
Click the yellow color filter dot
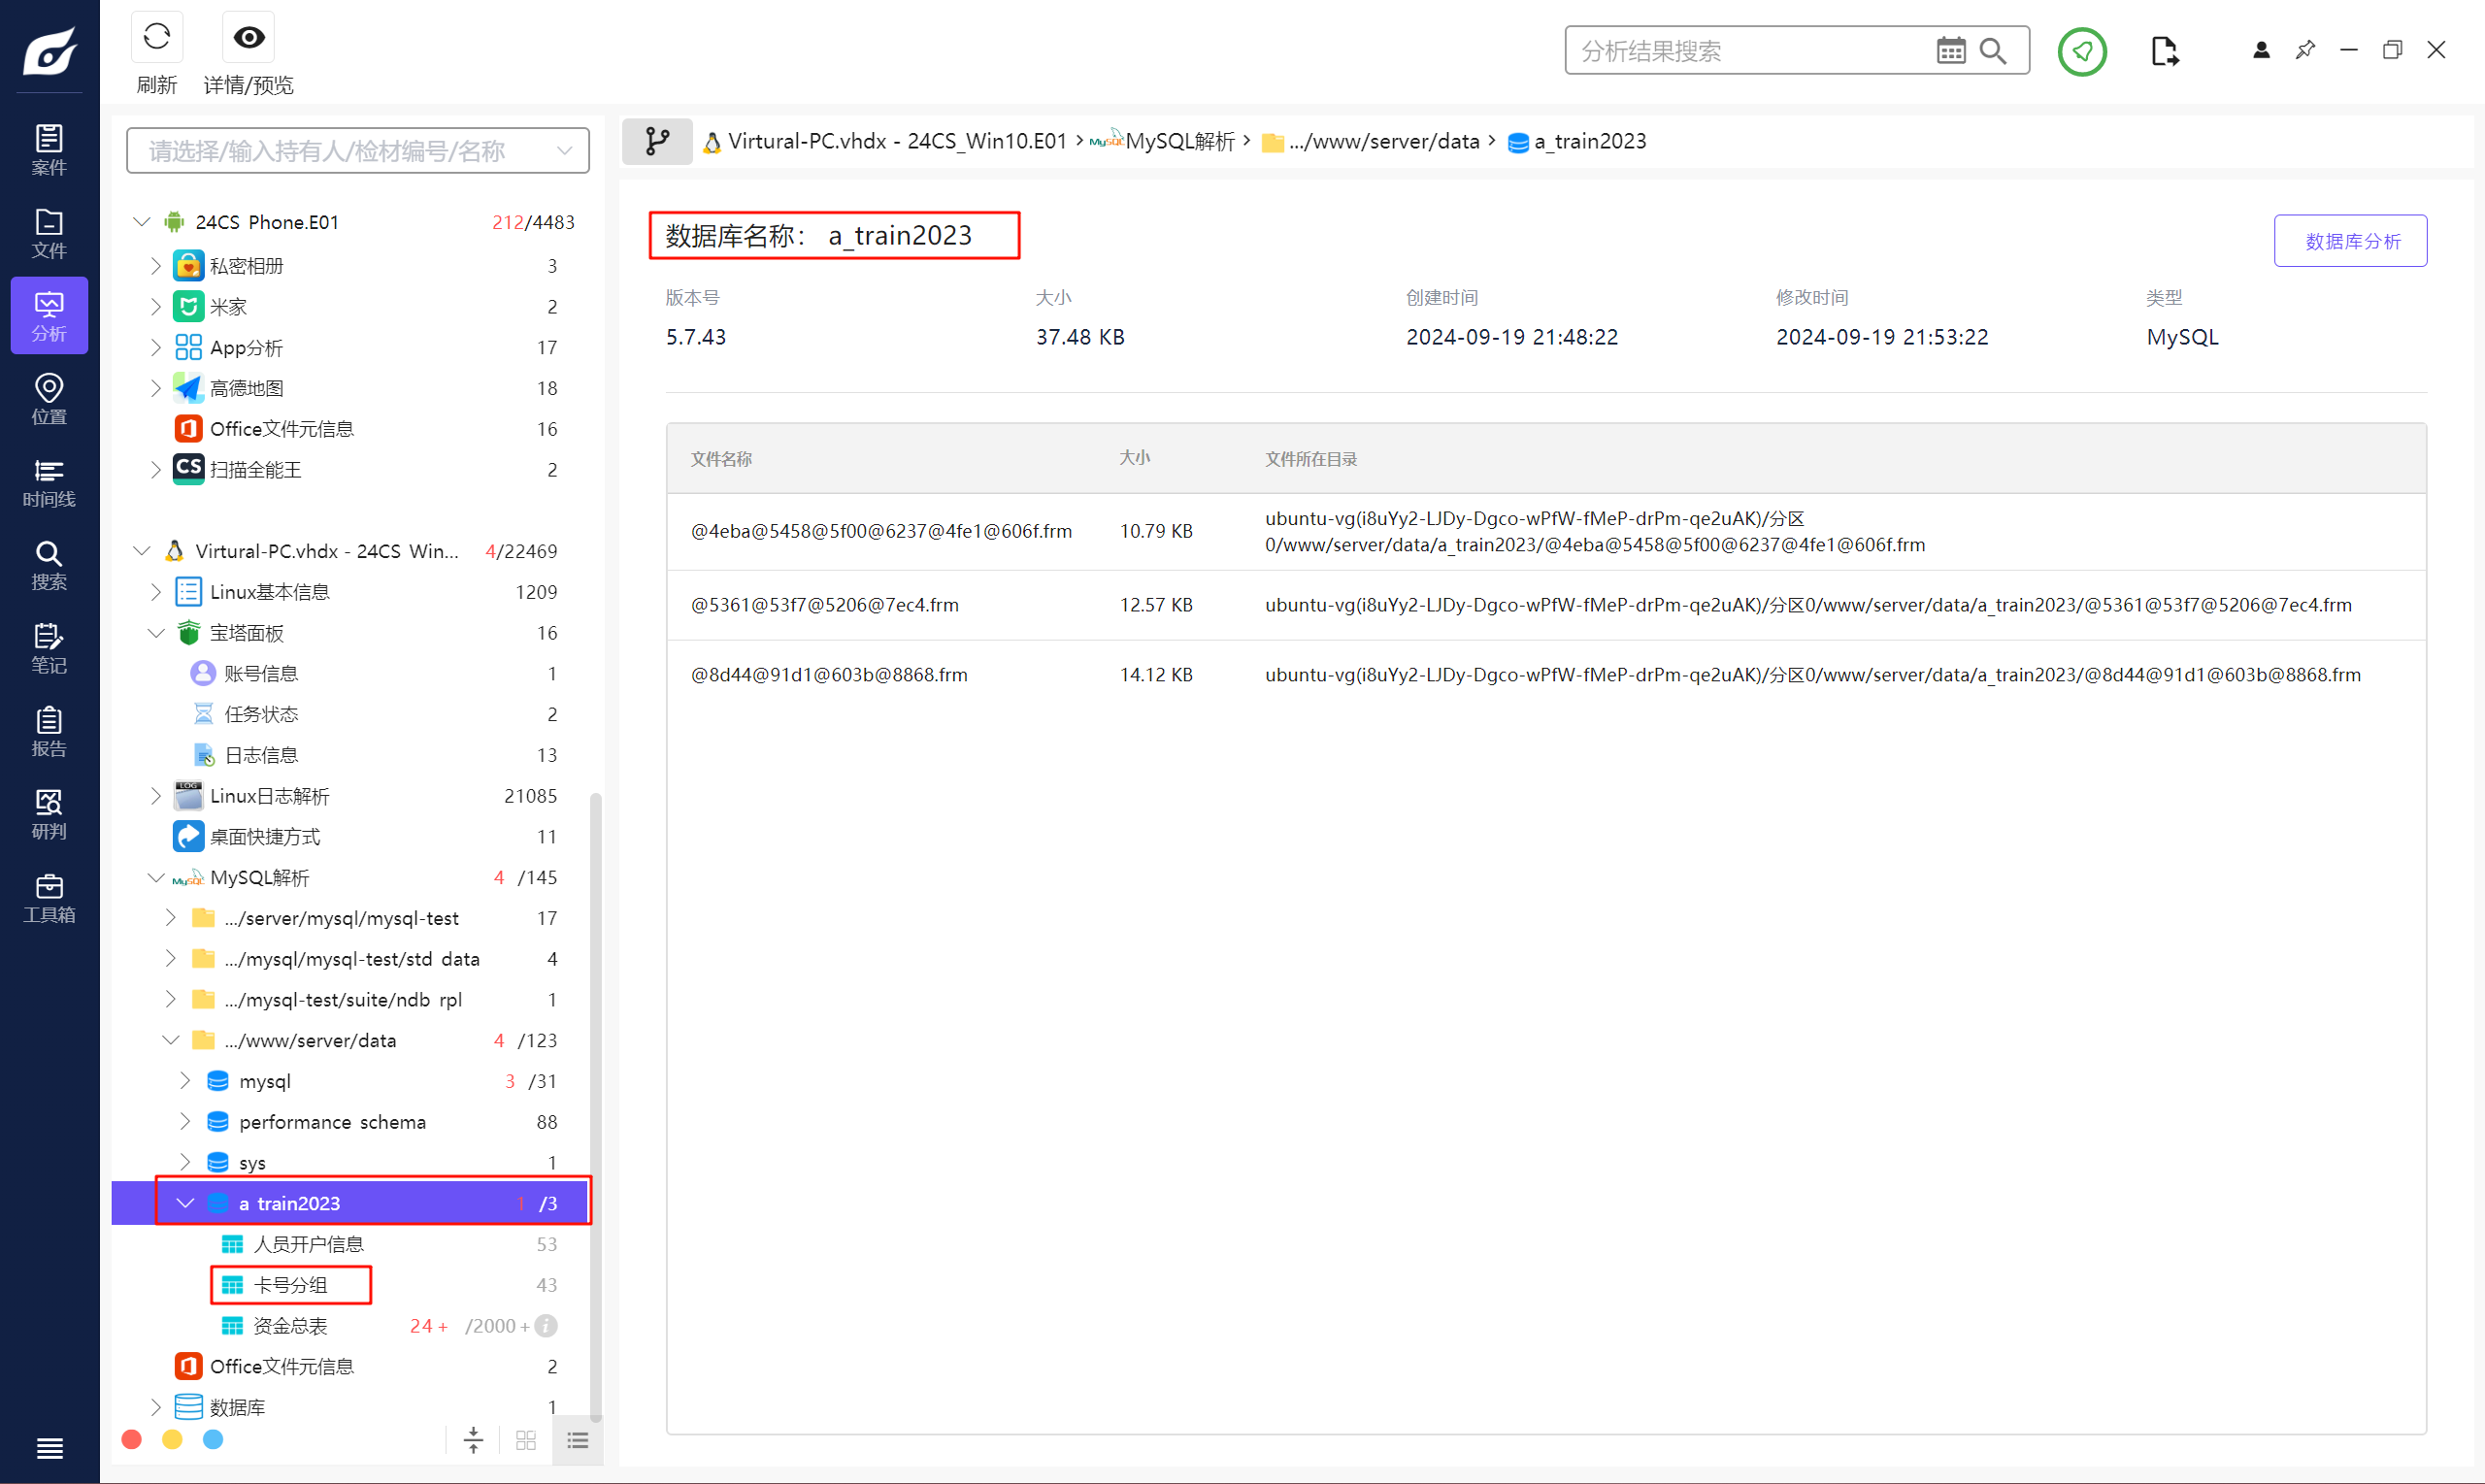point(172,1439)
